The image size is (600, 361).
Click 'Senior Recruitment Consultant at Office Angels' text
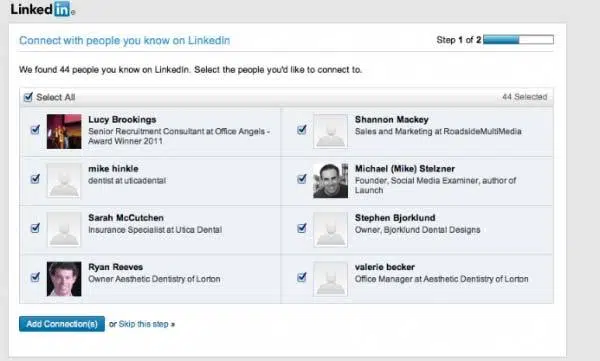pos(179,136)
